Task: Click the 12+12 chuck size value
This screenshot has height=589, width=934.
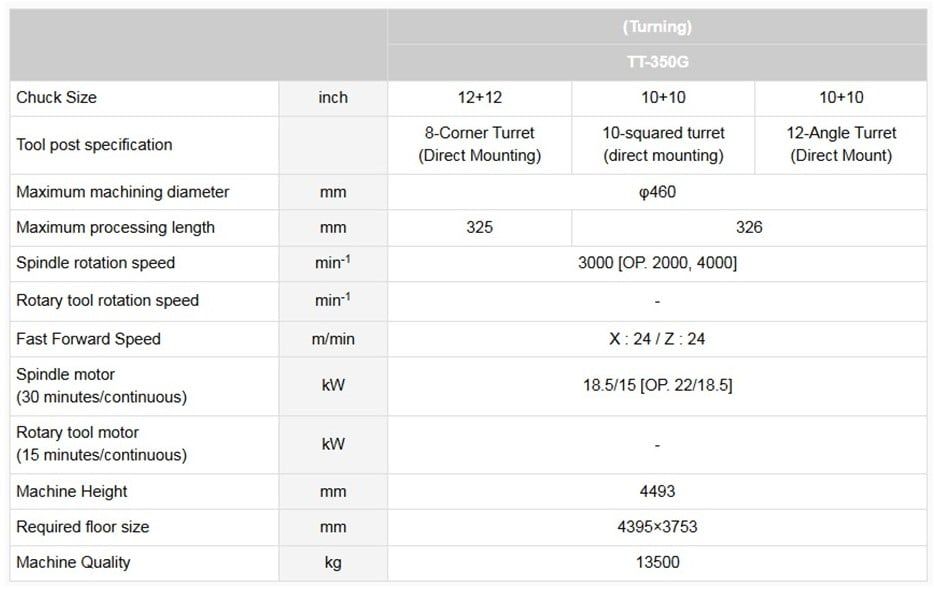Action: coord(479,98)
